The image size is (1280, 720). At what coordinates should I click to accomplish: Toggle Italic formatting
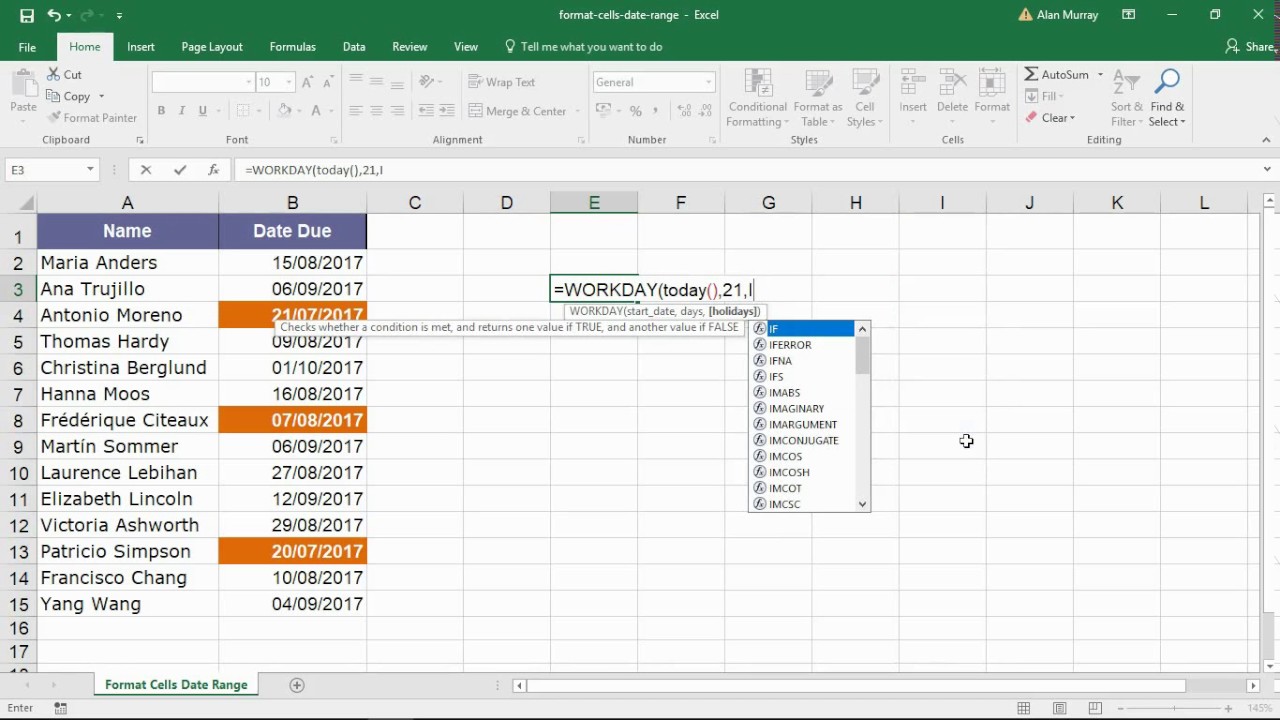pyautogui.click(x=182, y=111)
